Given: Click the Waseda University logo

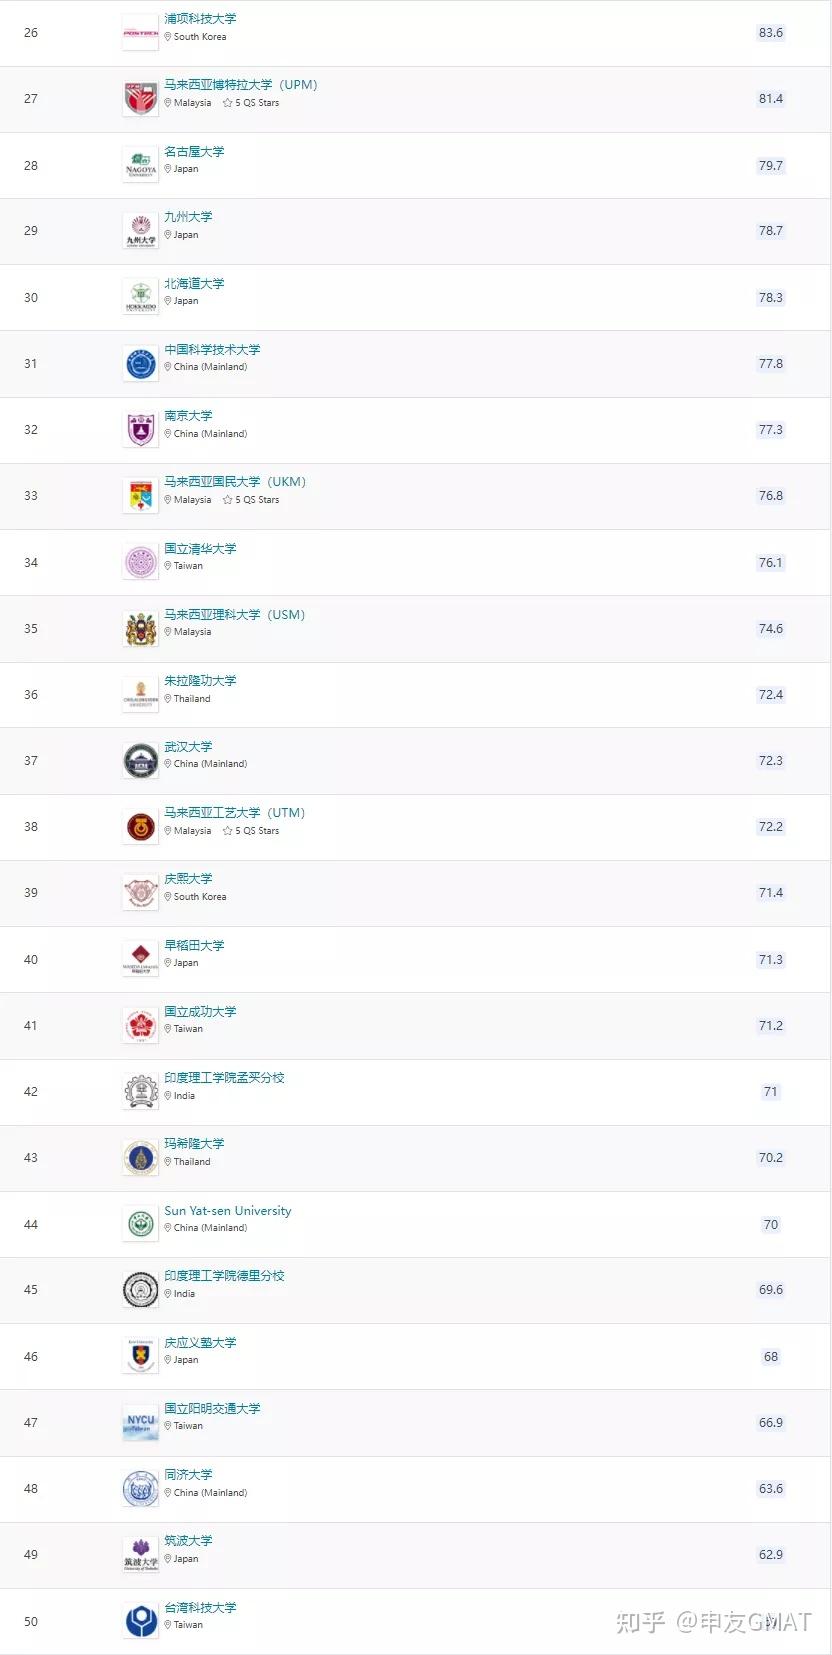Looking at the screenshot, I should [x=140, y=959].
